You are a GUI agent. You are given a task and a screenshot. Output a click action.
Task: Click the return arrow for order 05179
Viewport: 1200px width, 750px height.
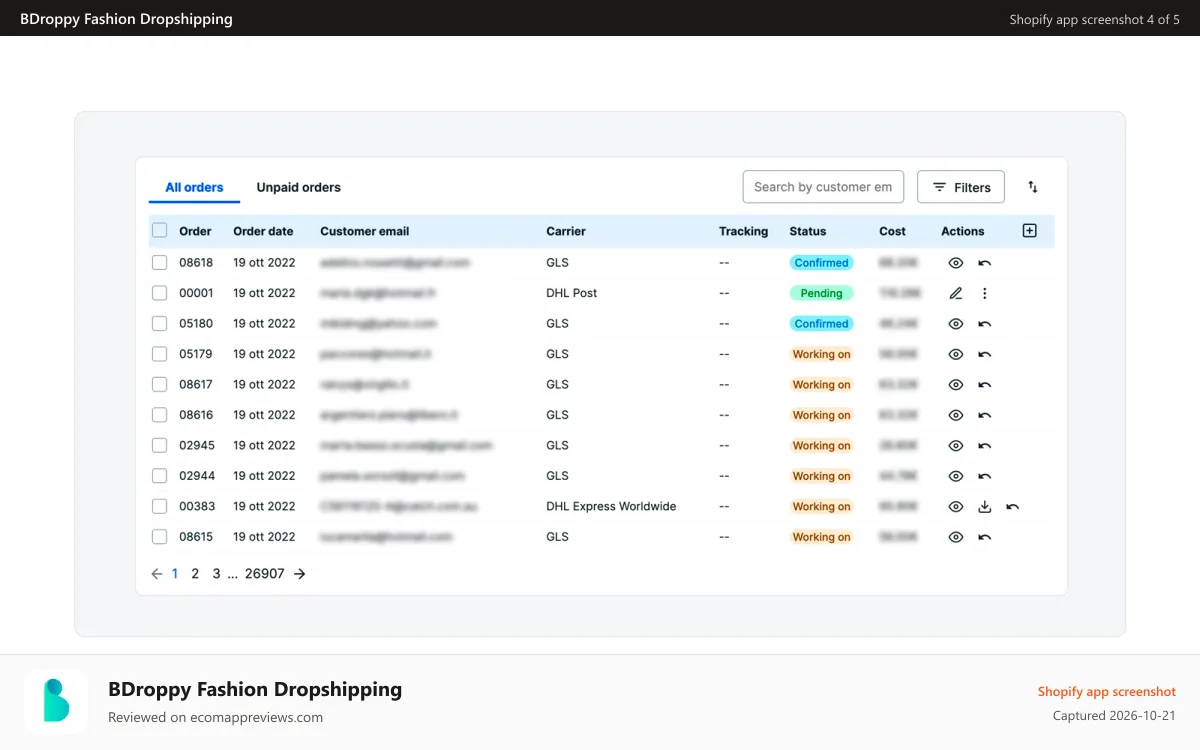[x=984, y=354]
